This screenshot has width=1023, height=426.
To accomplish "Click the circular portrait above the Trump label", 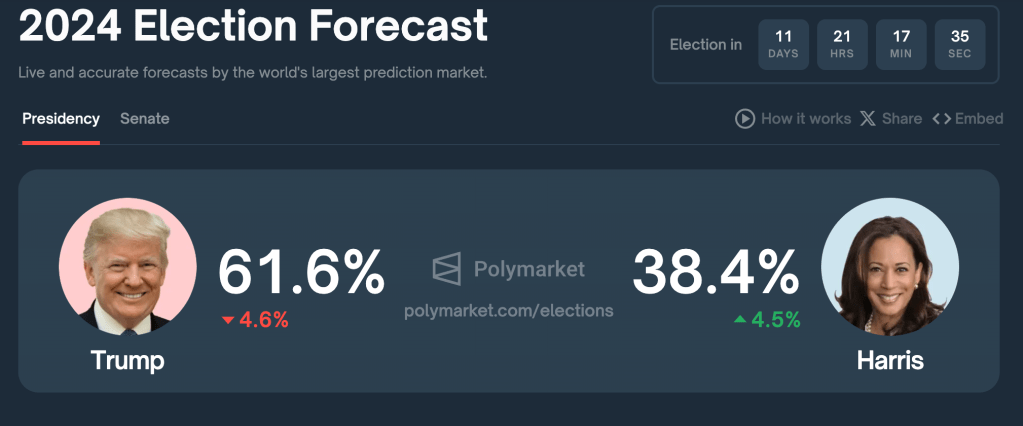I will [x=128, y=266].
